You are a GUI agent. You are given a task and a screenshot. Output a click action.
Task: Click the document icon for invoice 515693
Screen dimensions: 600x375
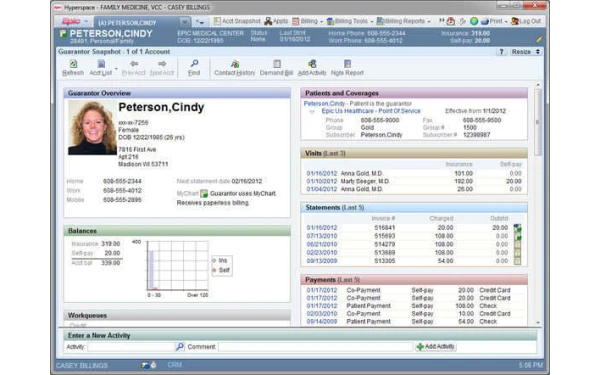point(517,236)
